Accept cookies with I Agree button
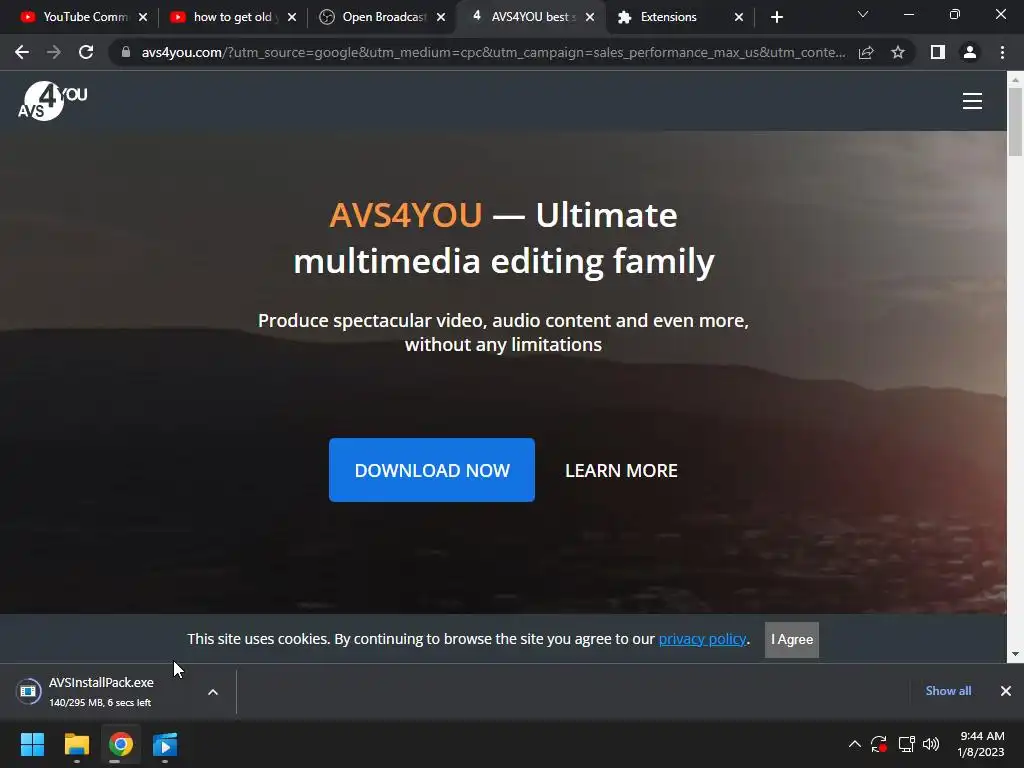 click(792, 639)
